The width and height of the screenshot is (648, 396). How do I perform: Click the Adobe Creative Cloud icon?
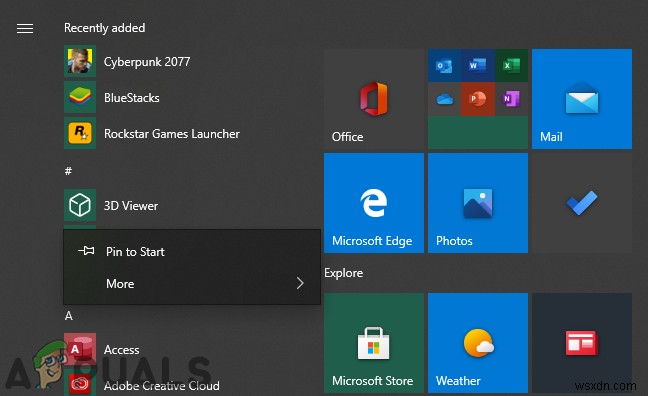pyautogui.click(x=80, y=384)
